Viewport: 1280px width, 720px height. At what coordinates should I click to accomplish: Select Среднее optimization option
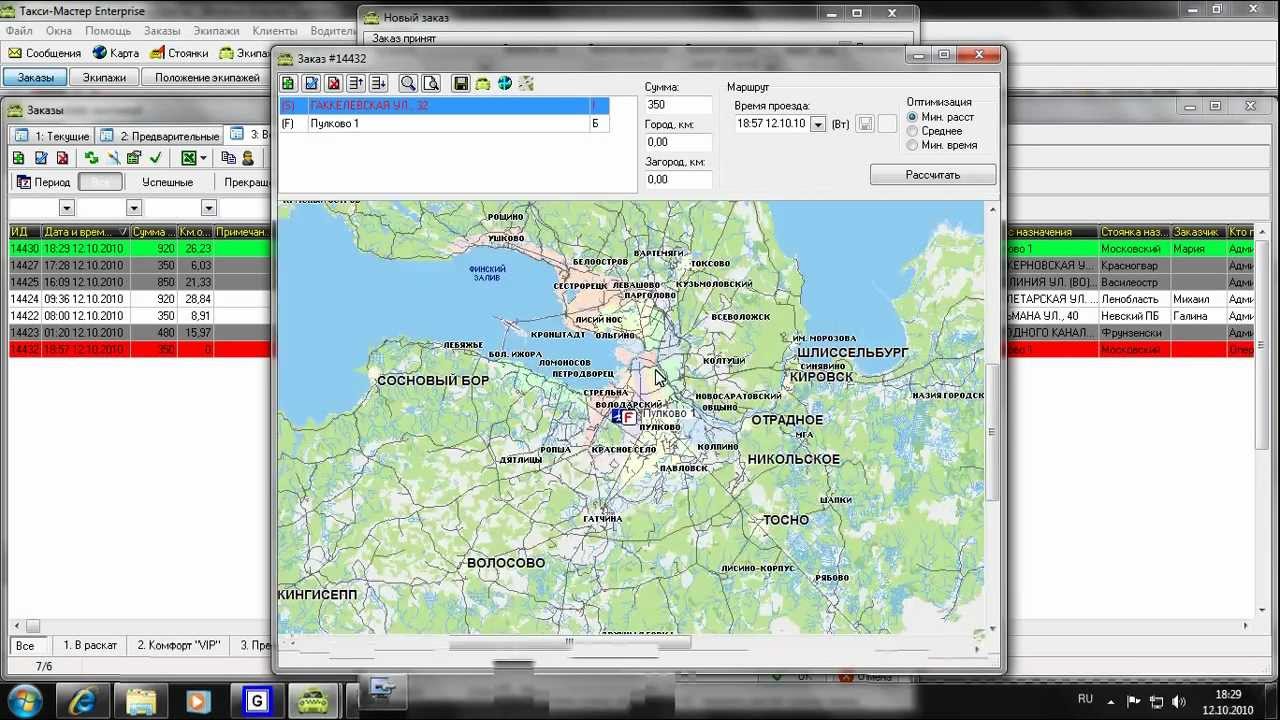coord(911,131)
